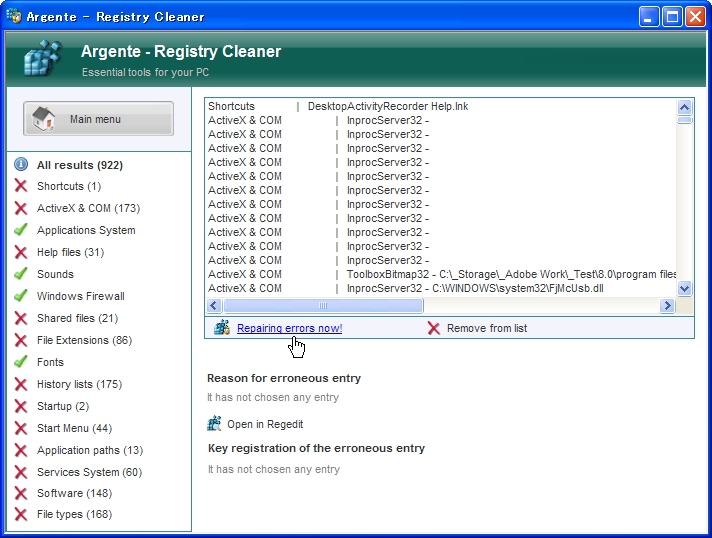Click scroll up arrow of results list
Viewport: 712px width, 538px height.
click(x=684, y=107)
